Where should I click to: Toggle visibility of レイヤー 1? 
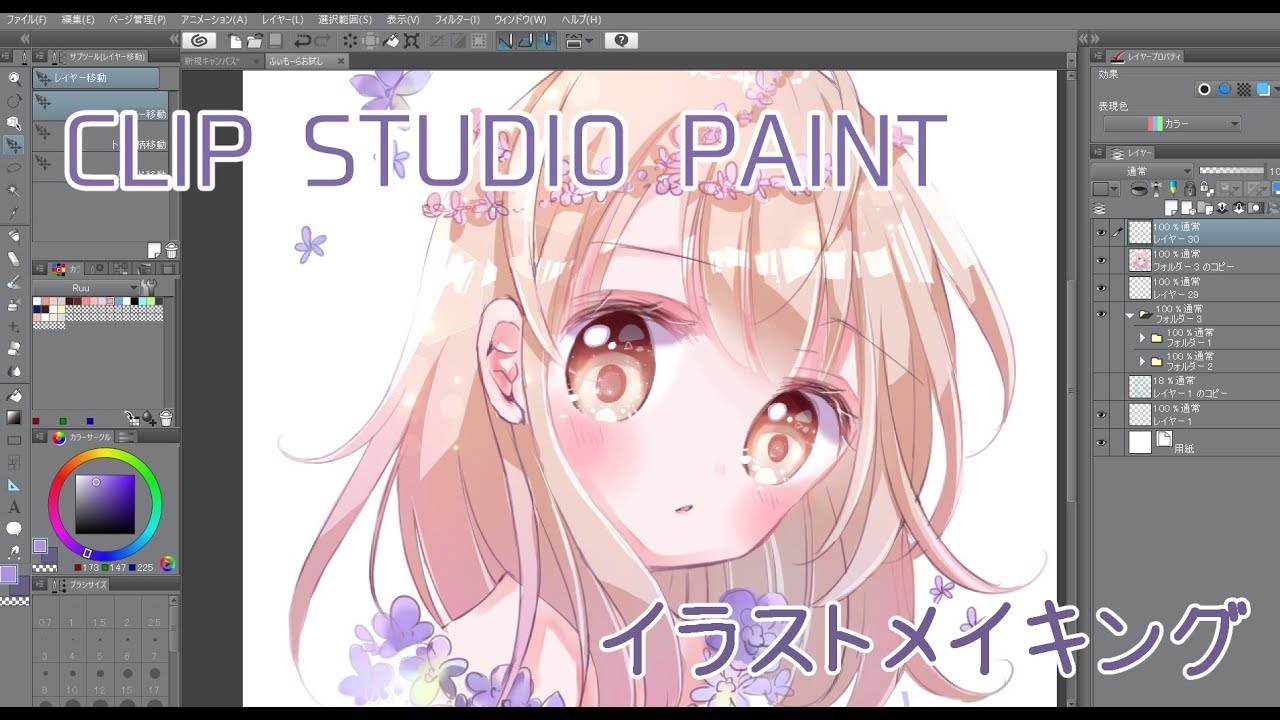click(x=1101, y=414)
